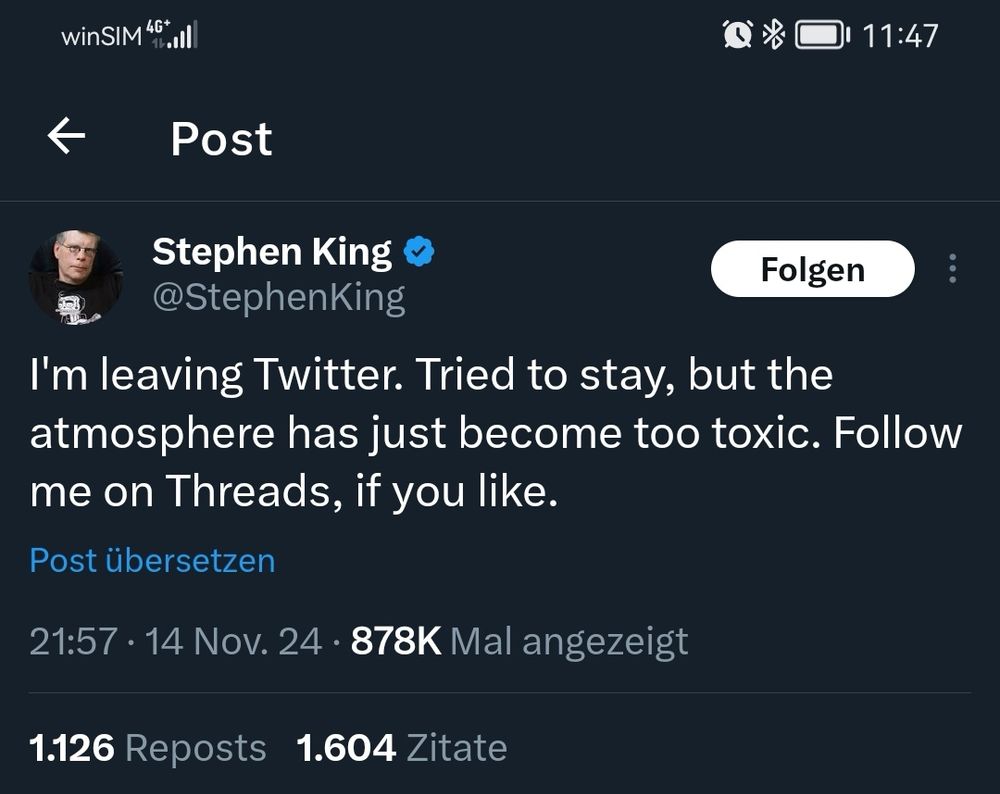The image size is (1000, 794).
Task: Open the @StephenKing handle link
Action: 277,295
